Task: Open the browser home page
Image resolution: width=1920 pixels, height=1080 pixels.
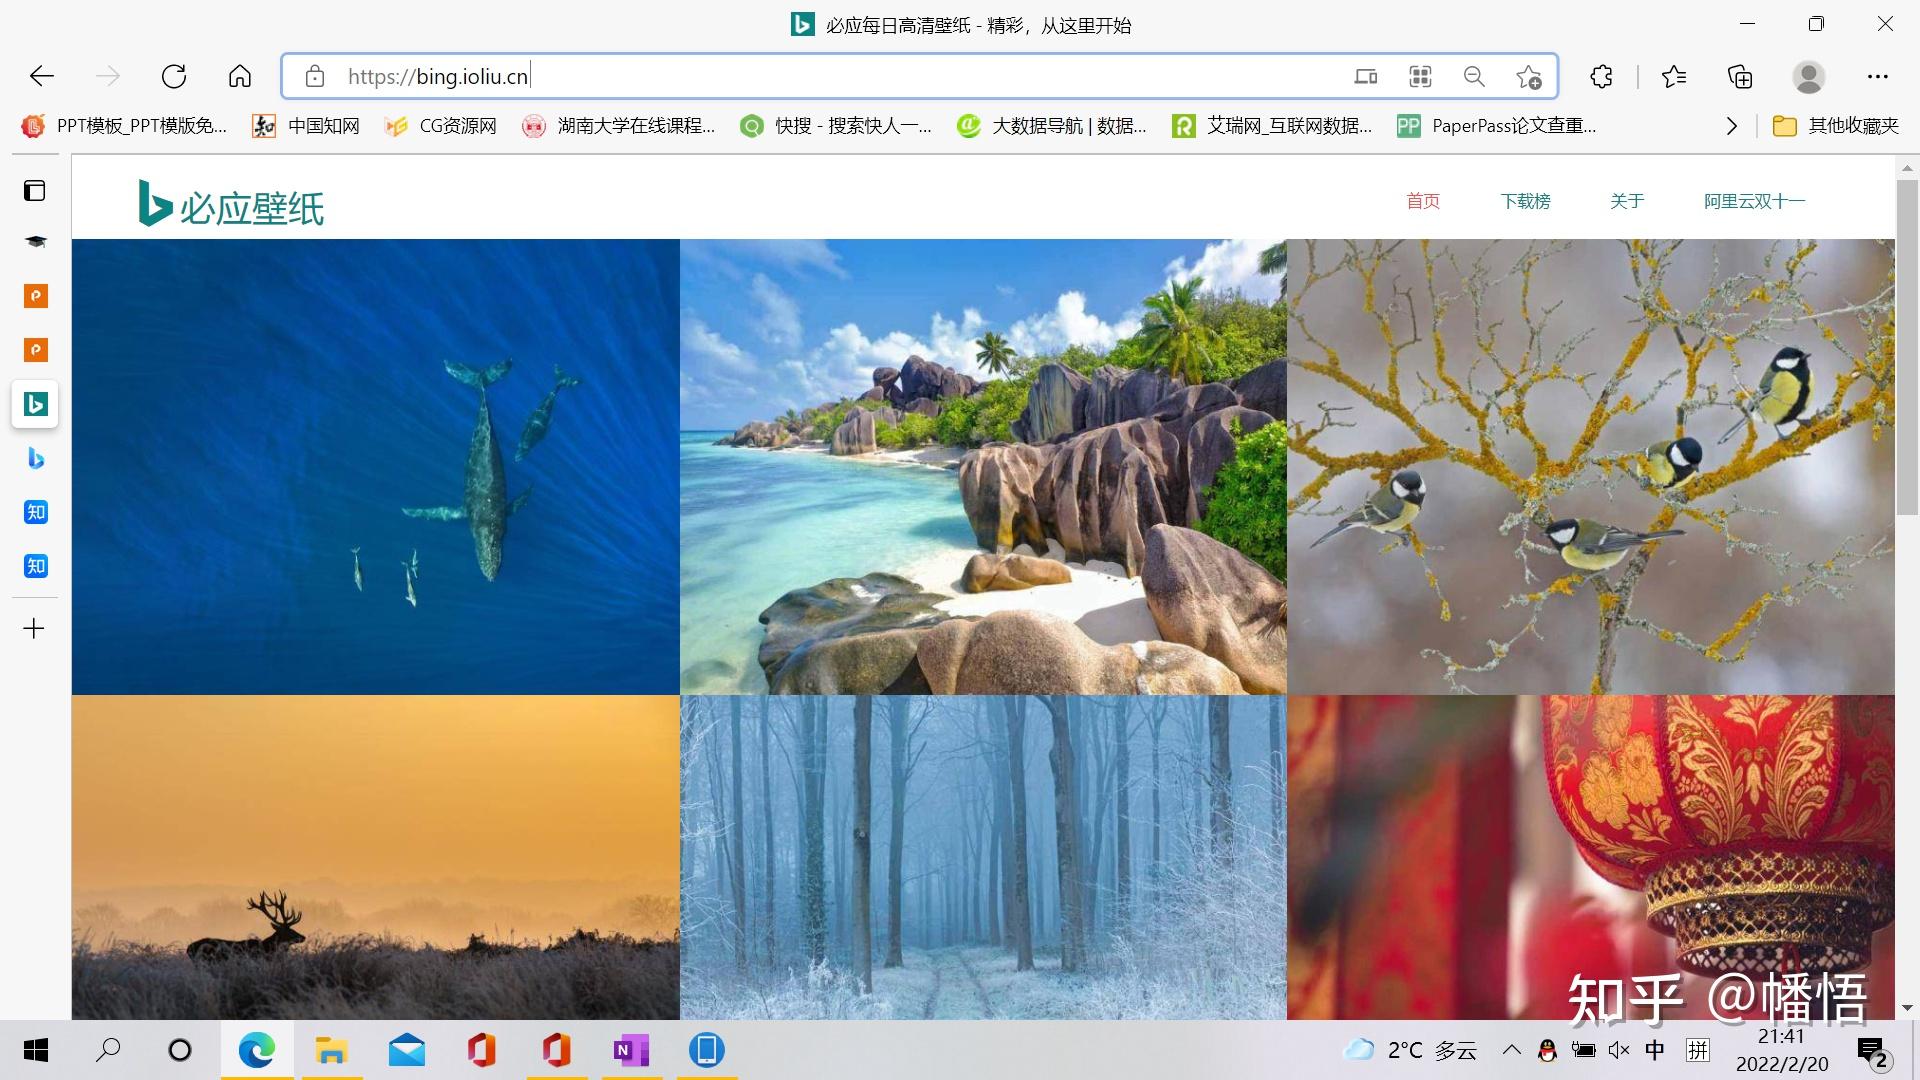Action: point(240,76)
